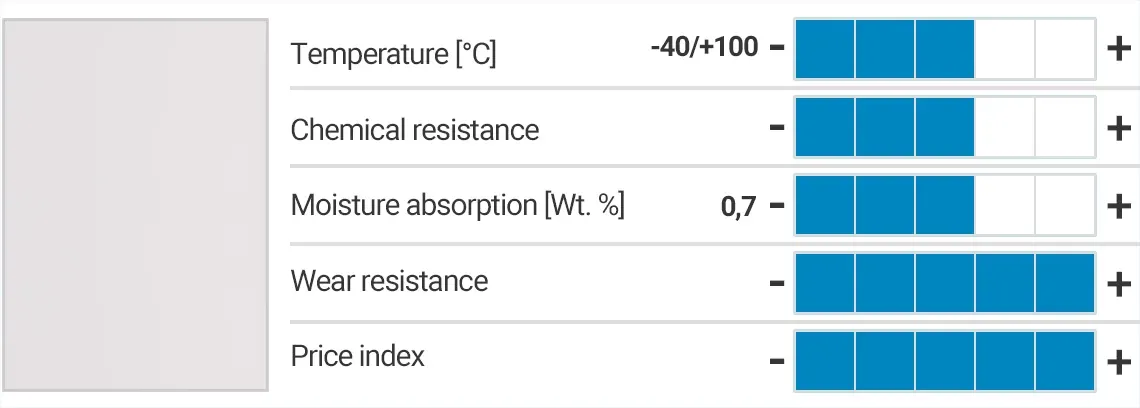This screenshot has height=408, width=1140.
Task: Click the Temperature rating bar
Action: (945, 49)
